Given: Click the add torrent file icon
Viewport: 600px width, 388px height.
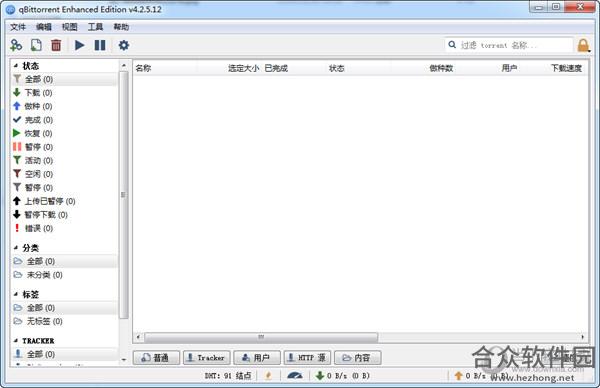Looking at the screenshot, I should coord(36,45).
